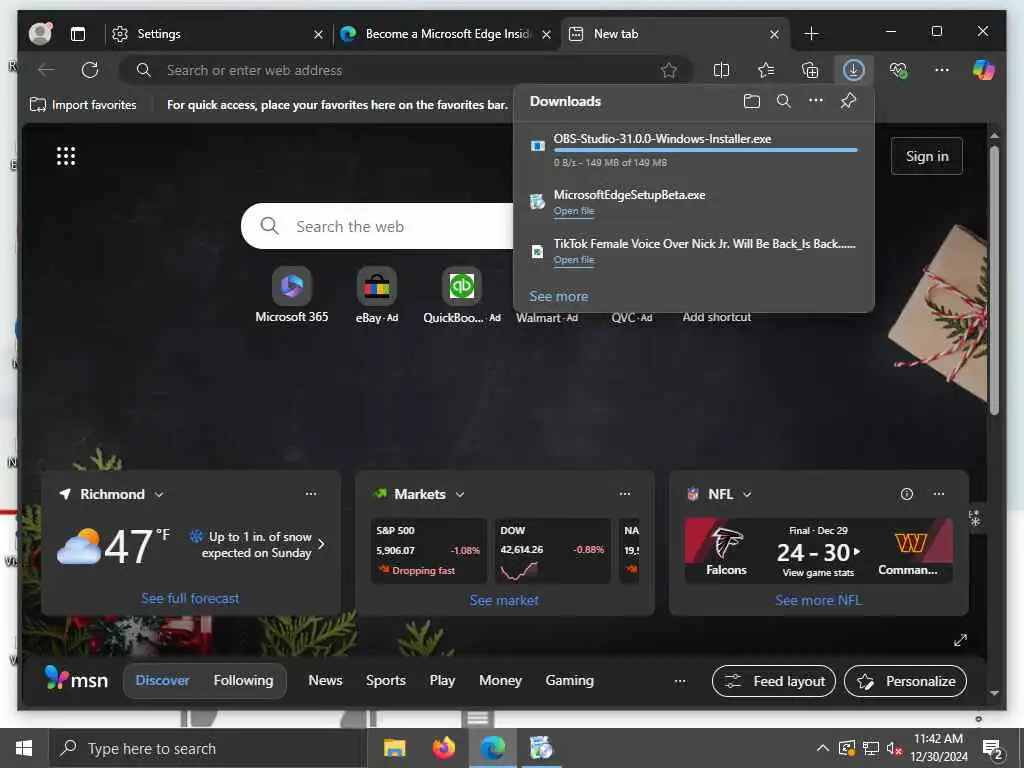The height and width of the screenshot is (768, 1024).
Task: Switch to Become a Microsoft Edge Insider tab
Action: (x=446, y=34)
